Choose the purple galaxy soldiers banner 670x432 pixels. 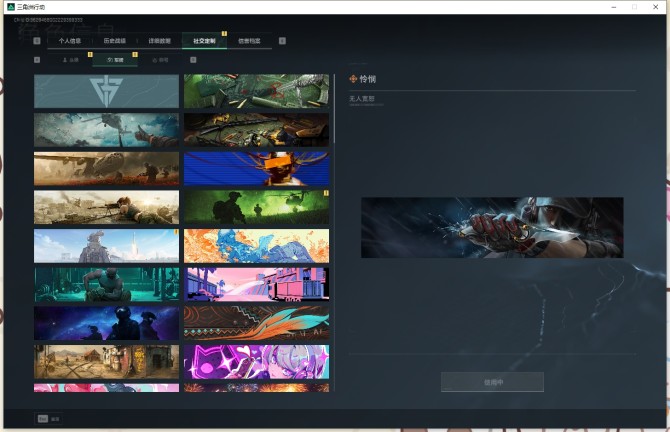point(106,323)
